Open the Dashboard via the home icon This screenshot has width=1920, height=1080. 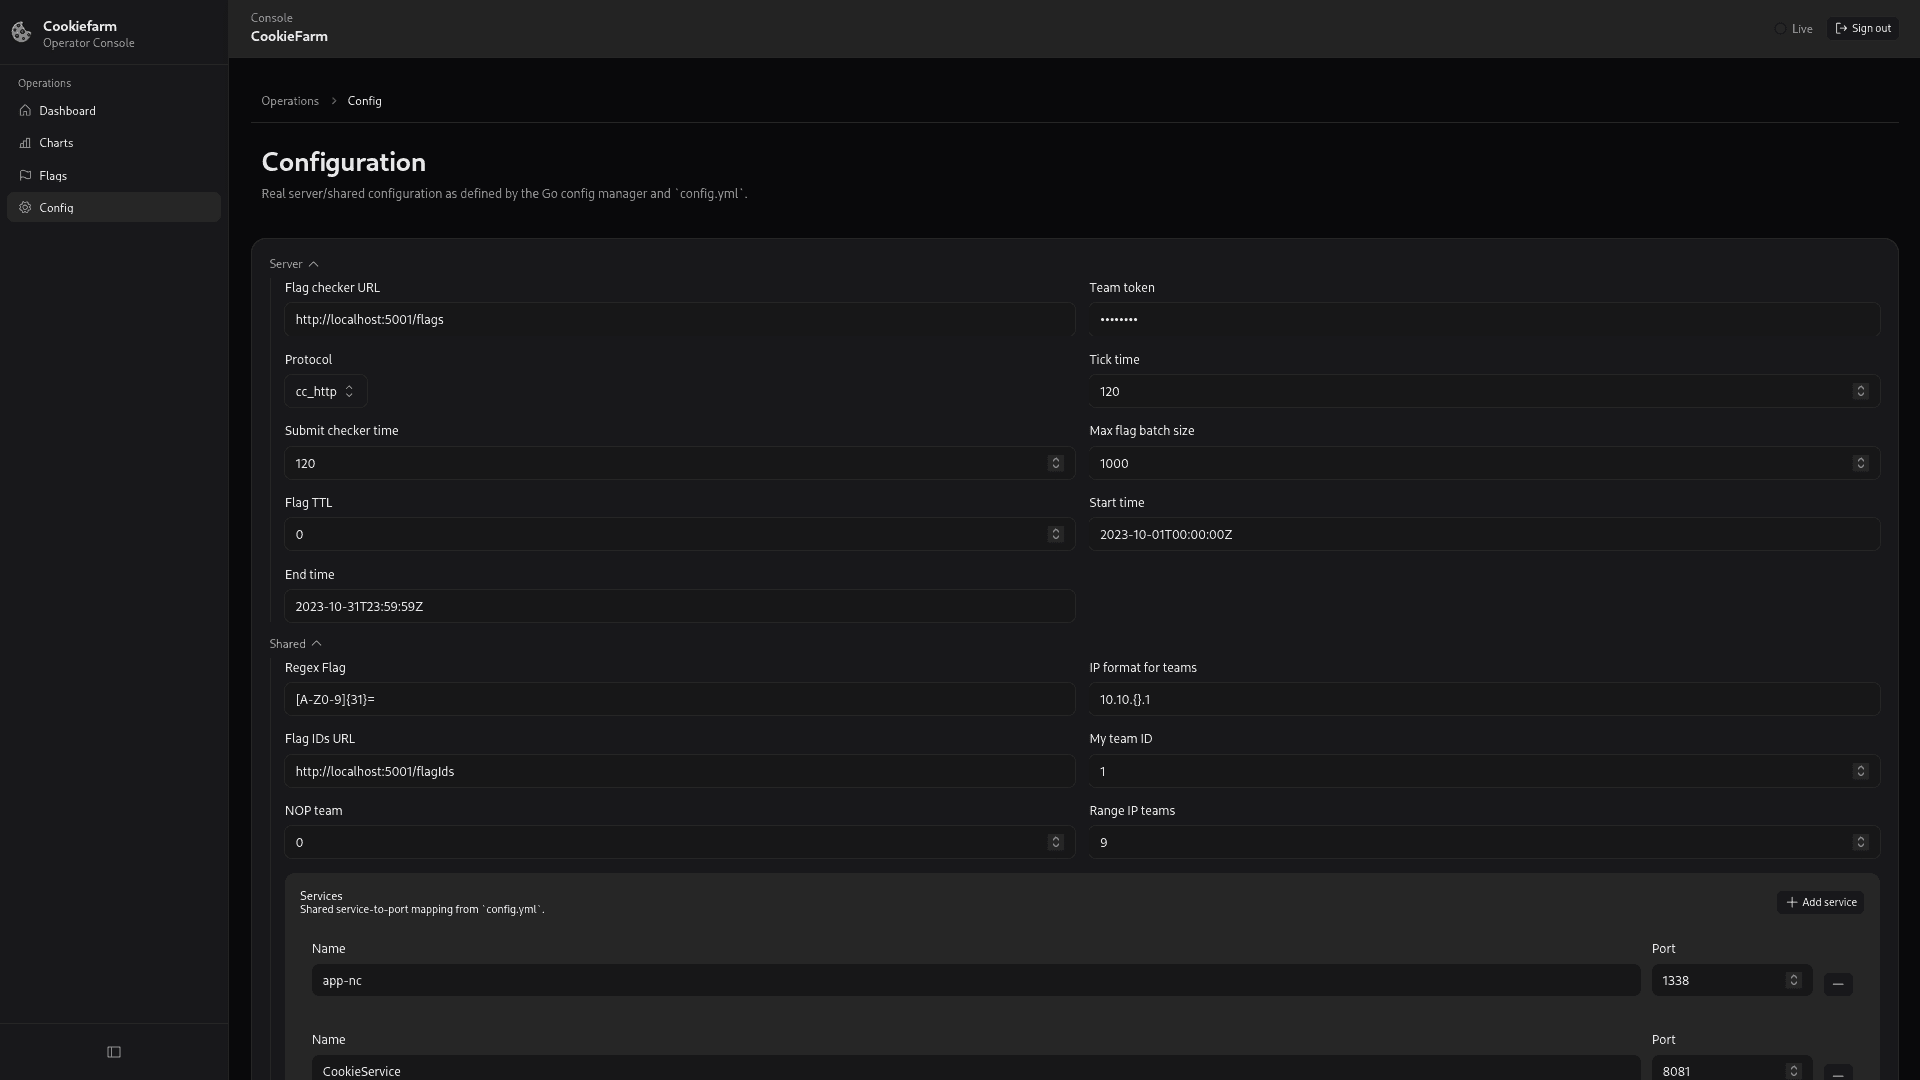(x=25, y=110)
